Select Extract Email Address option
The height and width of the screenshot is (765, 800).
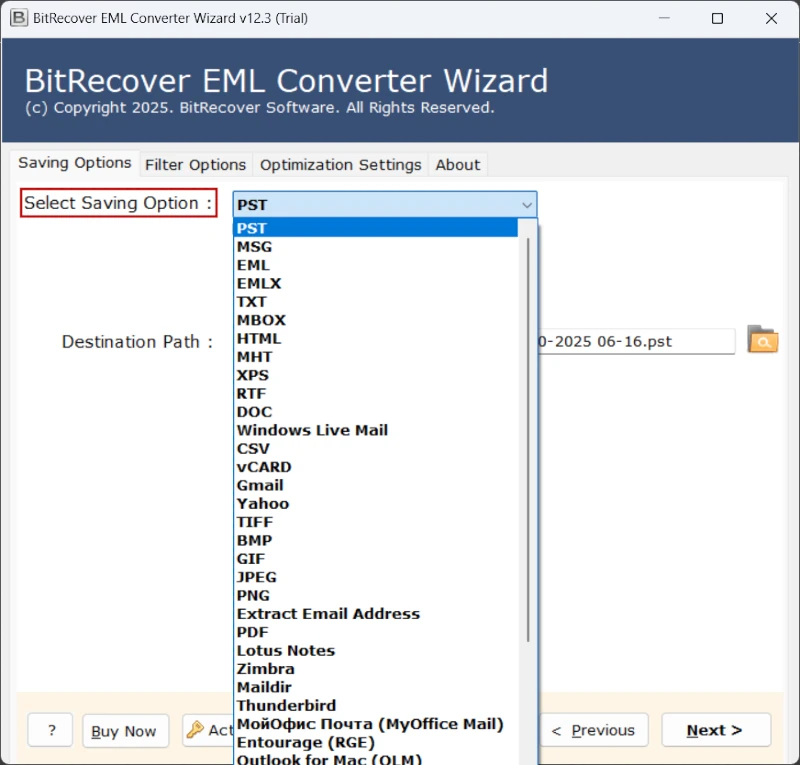click(x=376, y=614)
